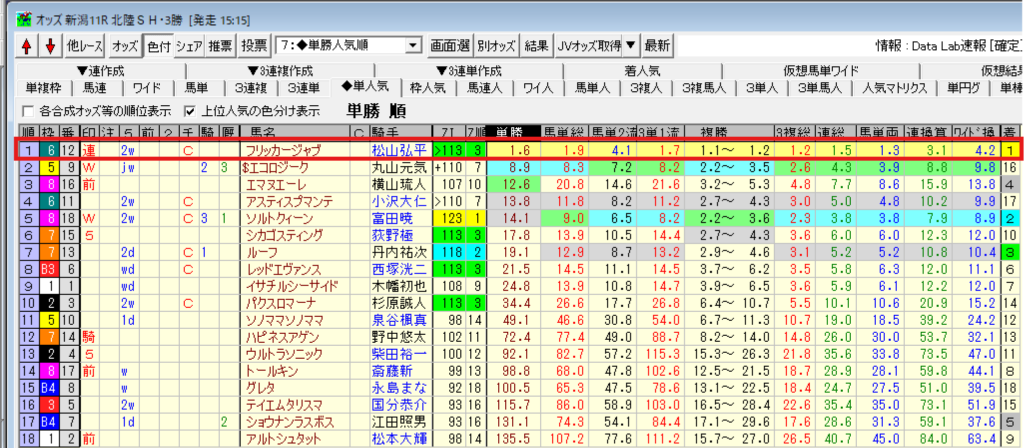Click the 画面選 toolbar button
The height and width of the screenshot is (448, 1024).
(450, 45)
